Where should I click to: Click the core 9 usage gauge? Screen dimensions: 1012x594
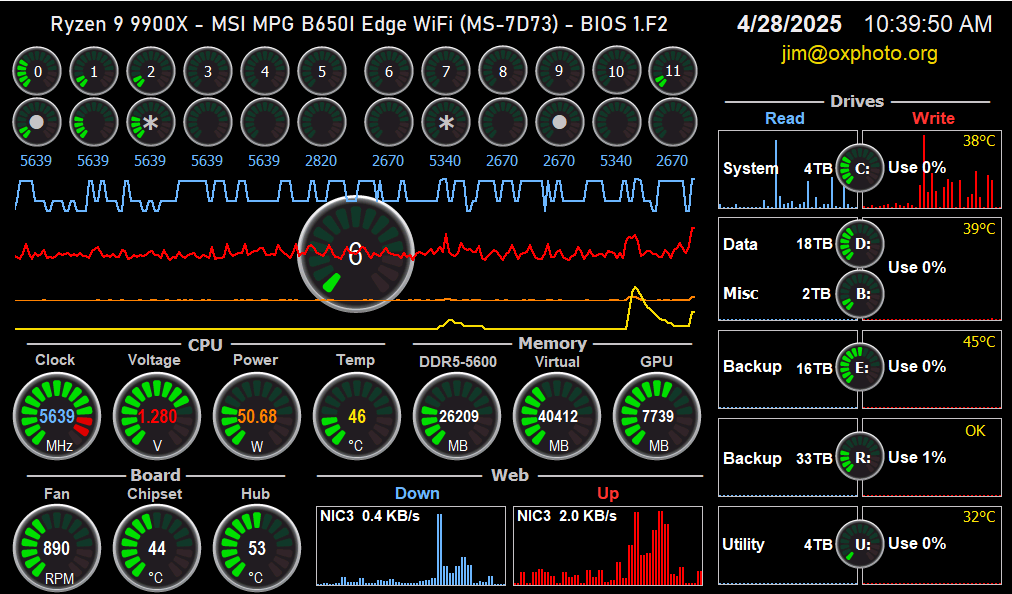pos(560,71)
